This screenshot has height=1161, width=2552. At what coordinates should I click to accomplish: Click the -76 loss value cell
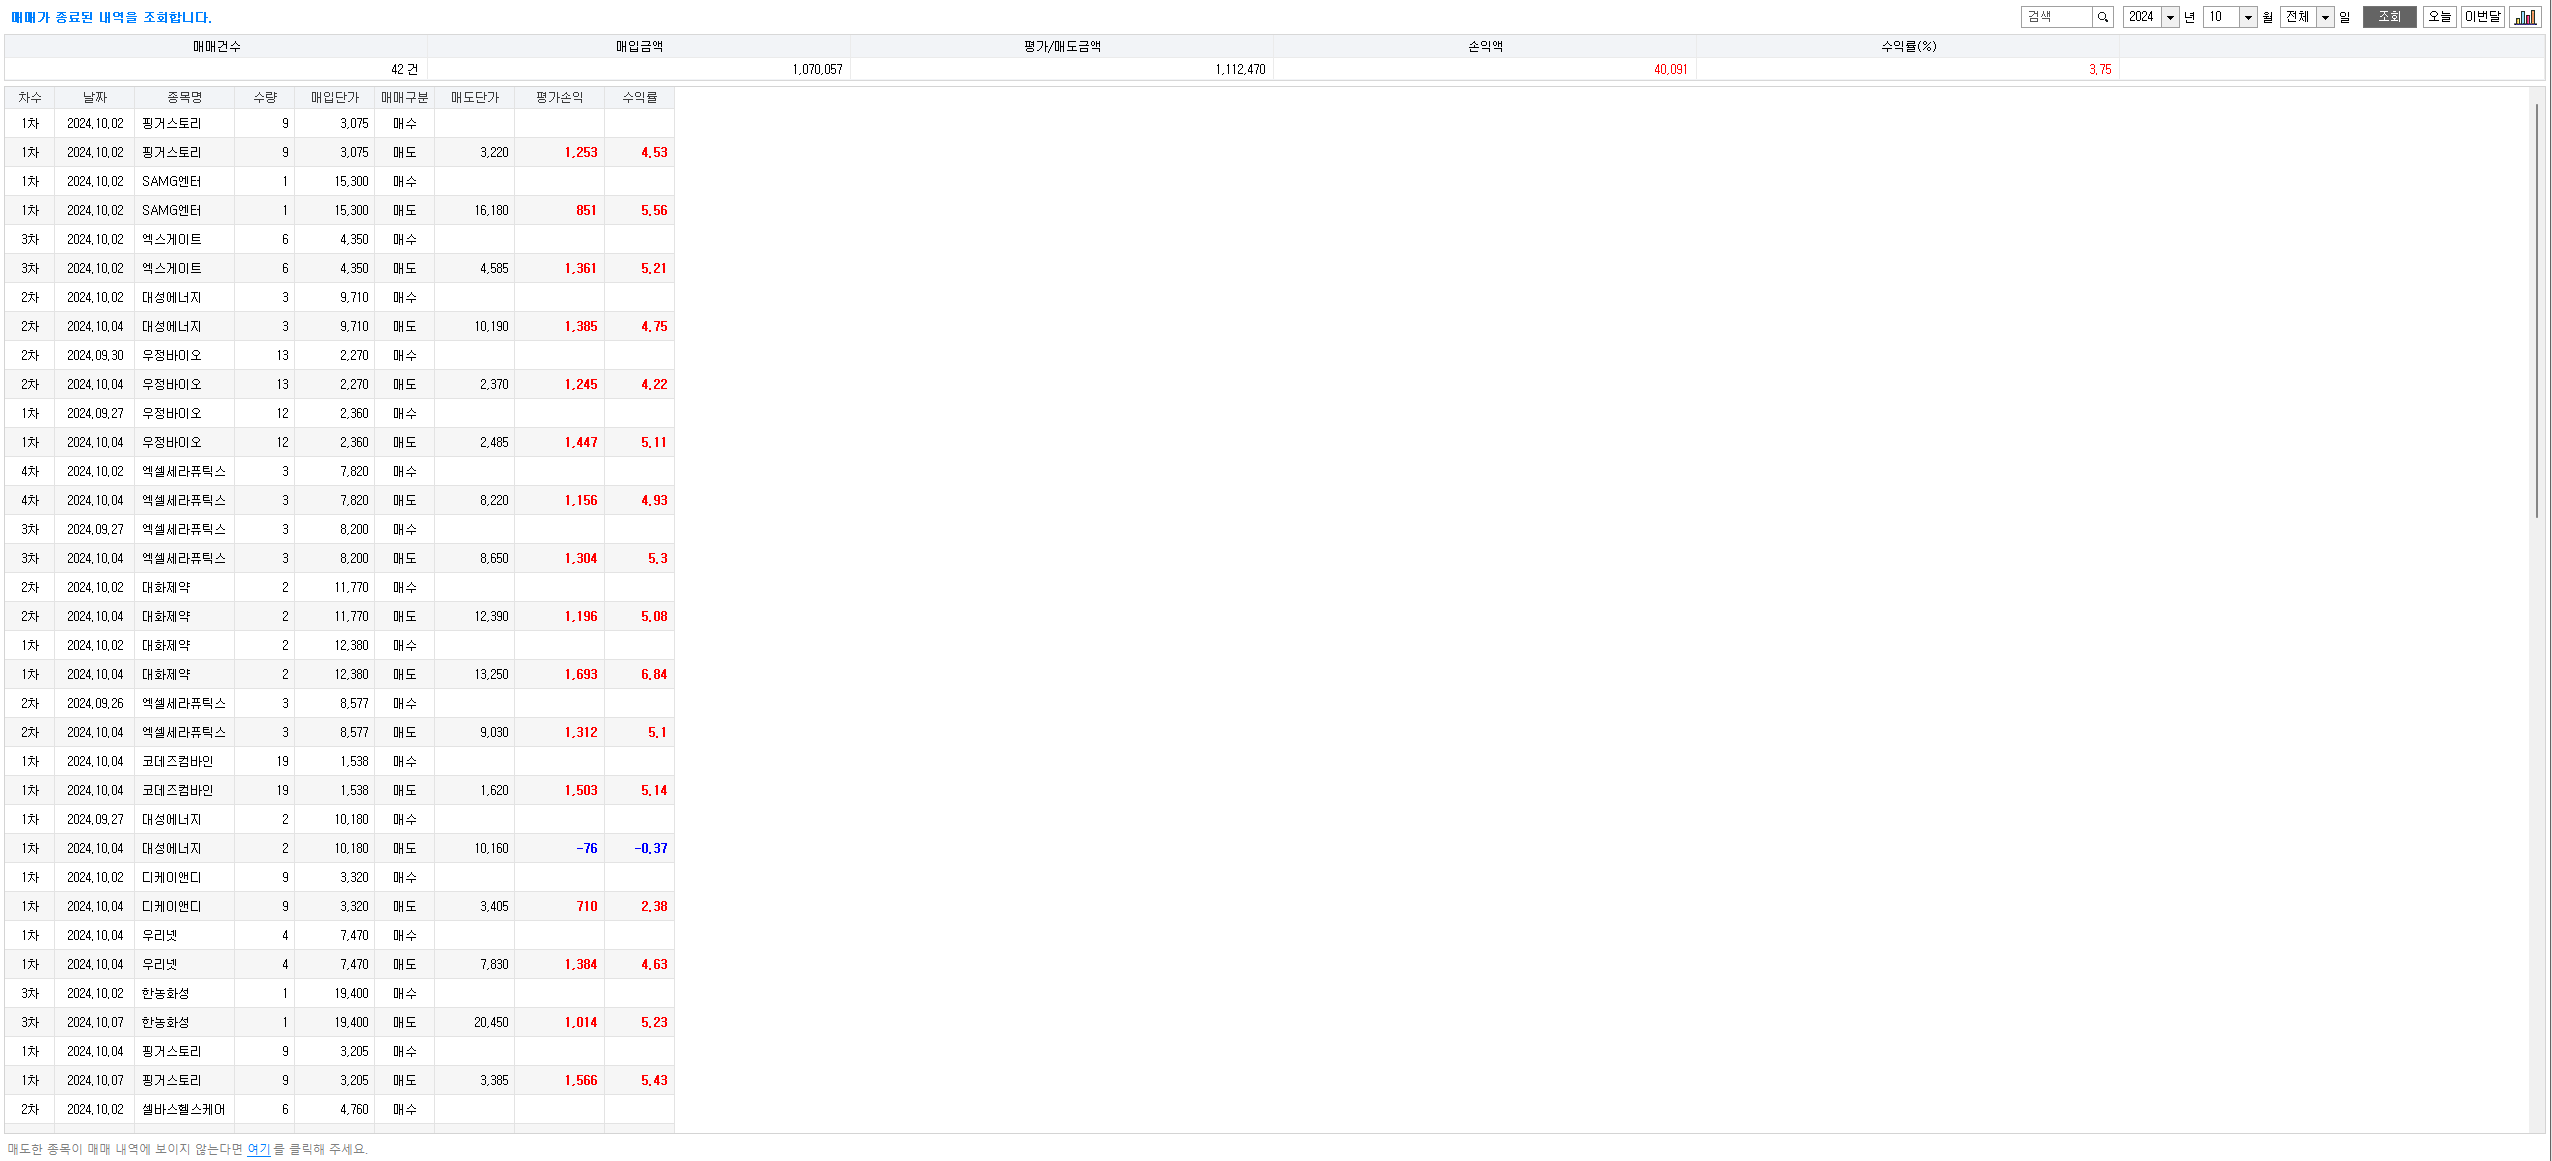click(586, 848)
